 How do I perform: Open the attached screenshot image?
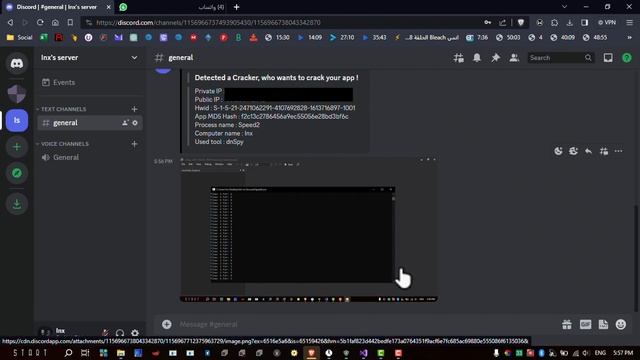[309, 230]
